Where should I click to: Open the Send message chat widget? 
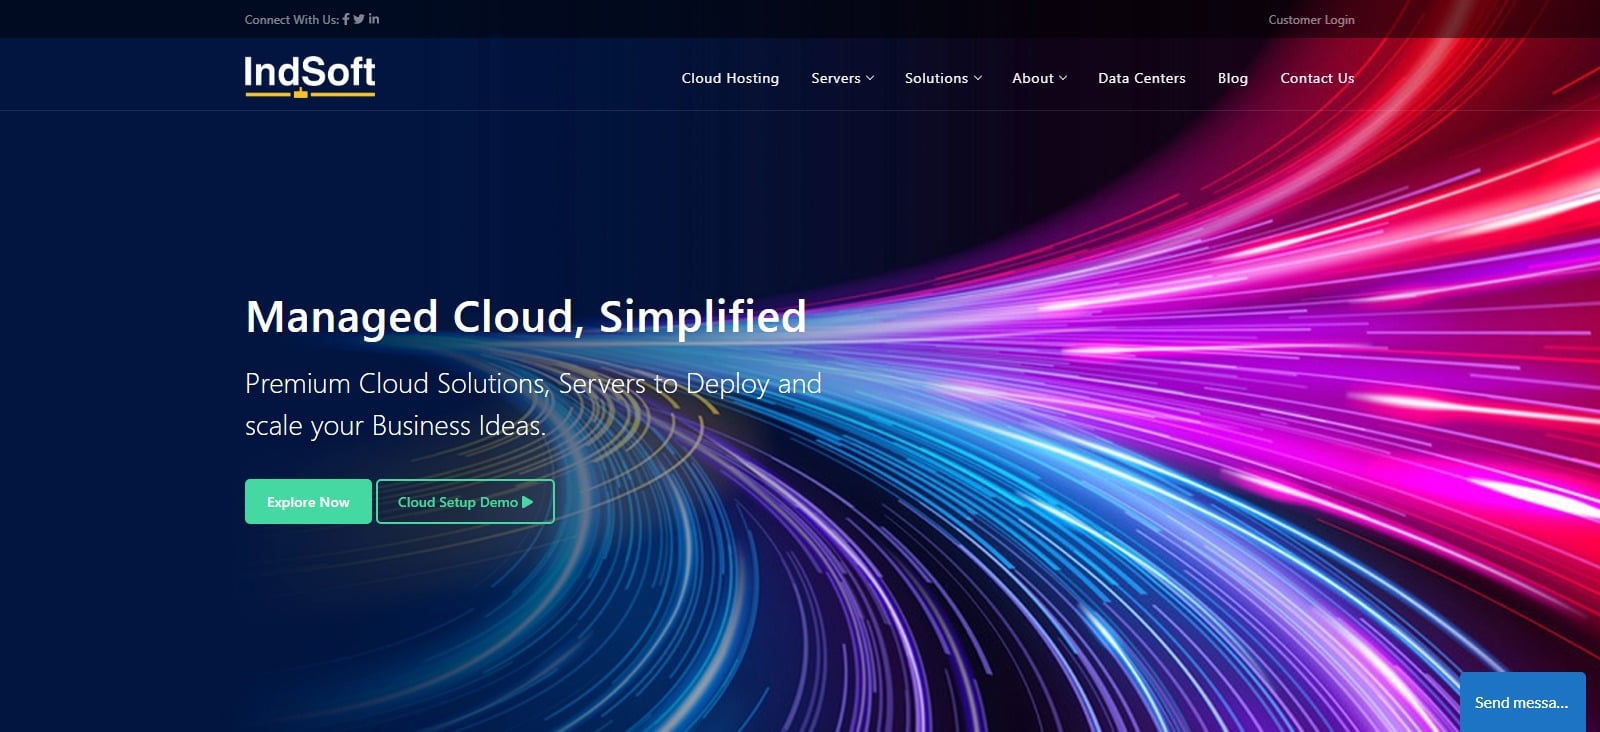[x=1522, y=702]
